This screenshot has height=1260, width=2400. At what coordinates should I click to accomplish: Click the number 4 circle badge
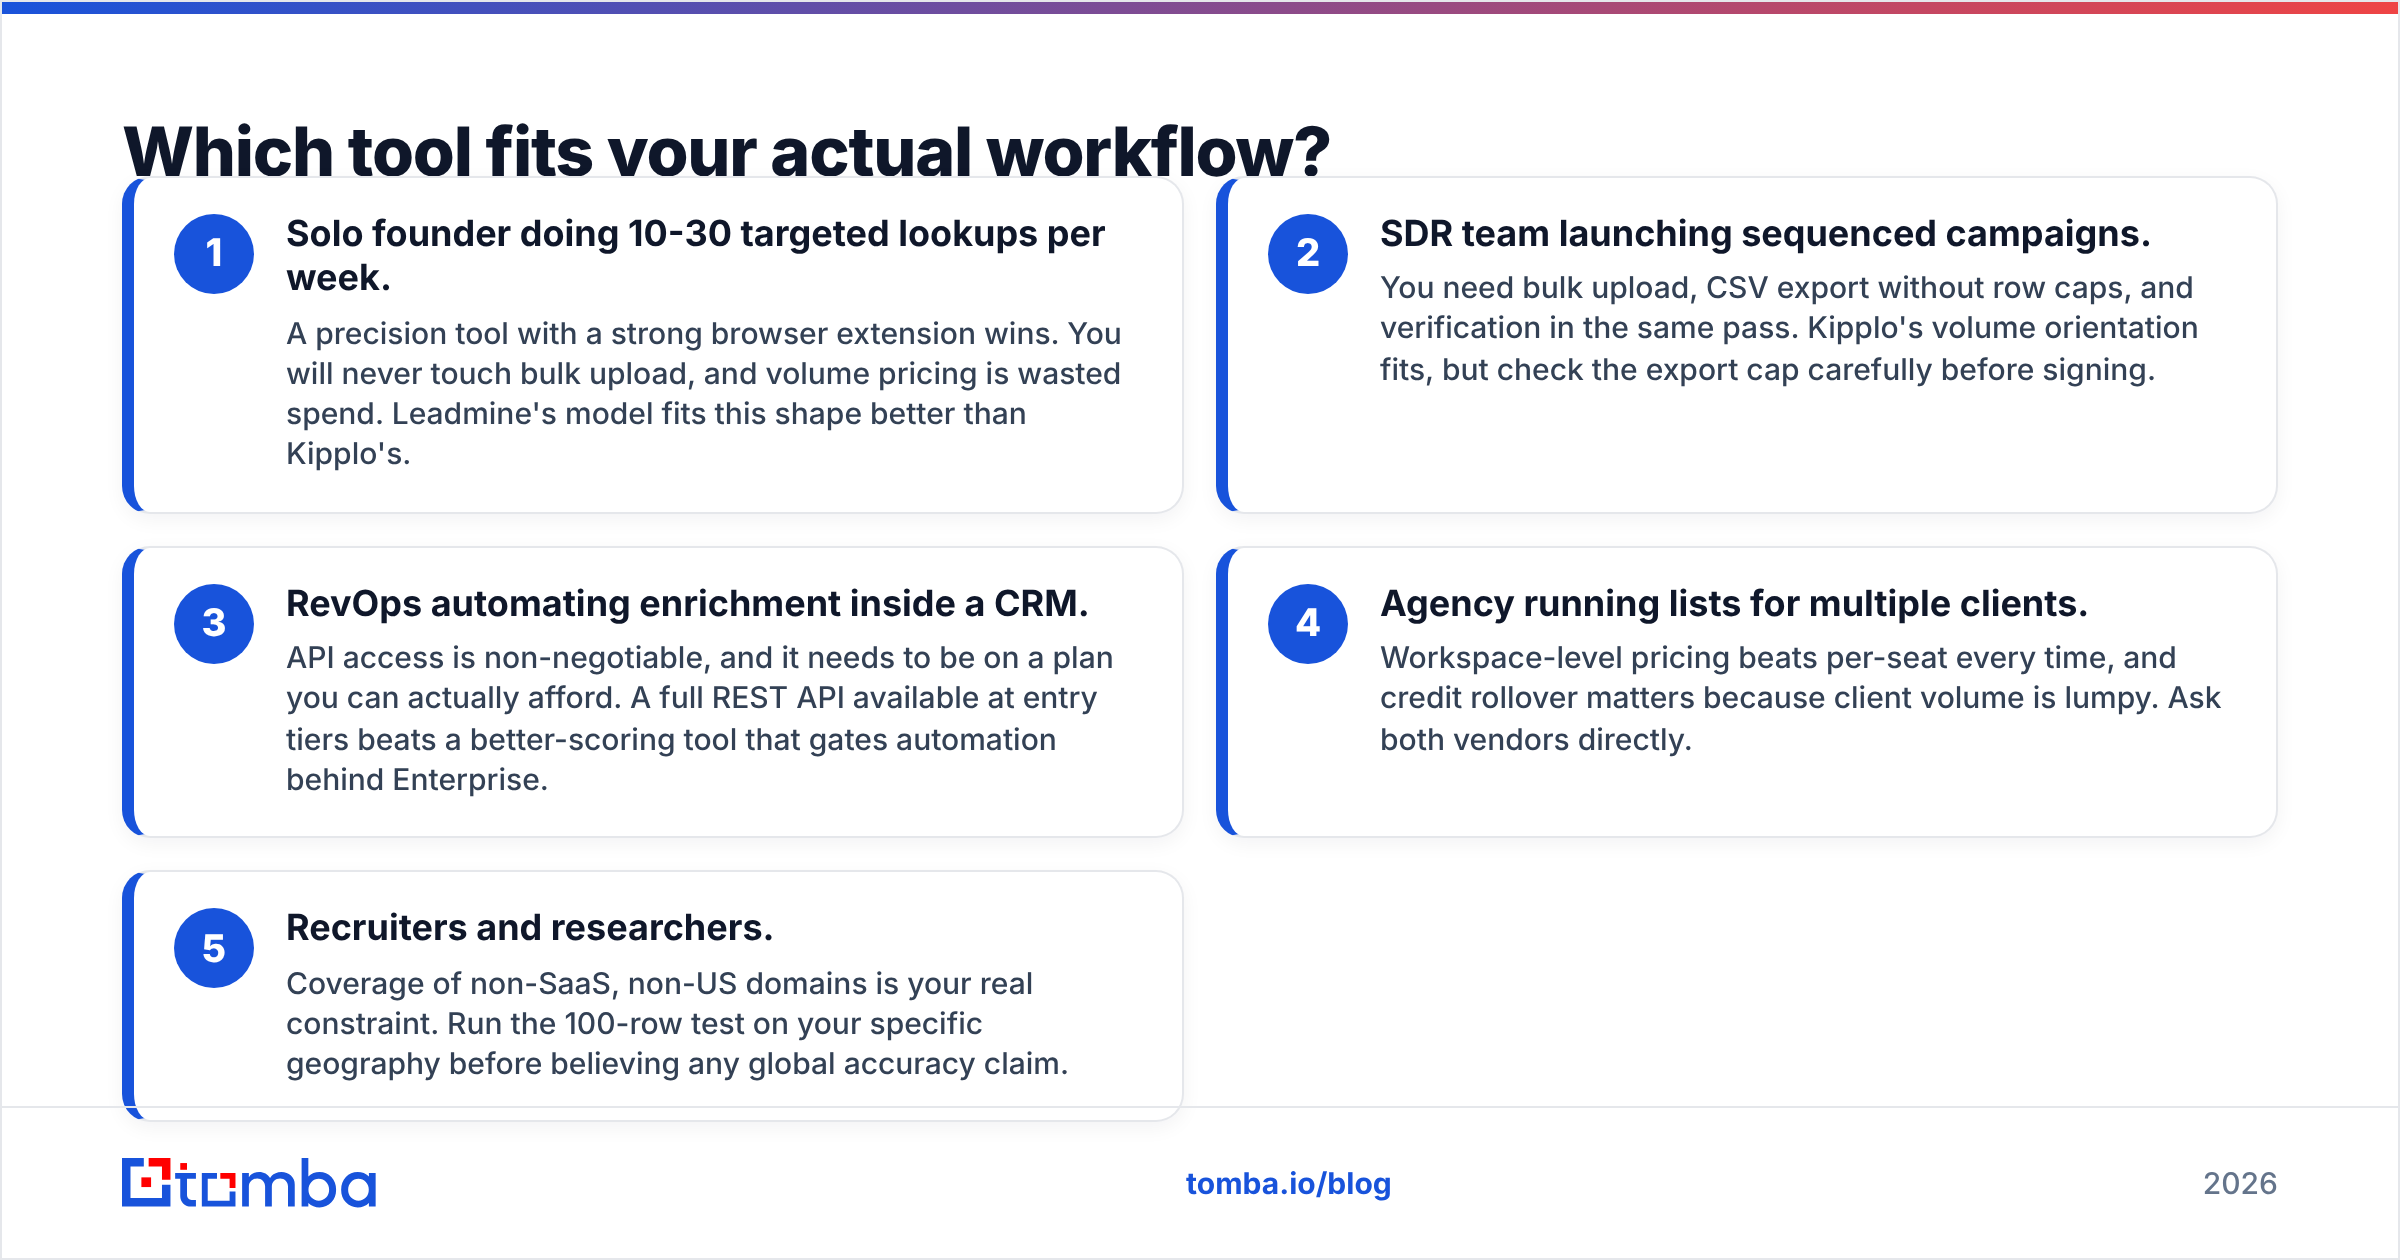[1308, 624]
